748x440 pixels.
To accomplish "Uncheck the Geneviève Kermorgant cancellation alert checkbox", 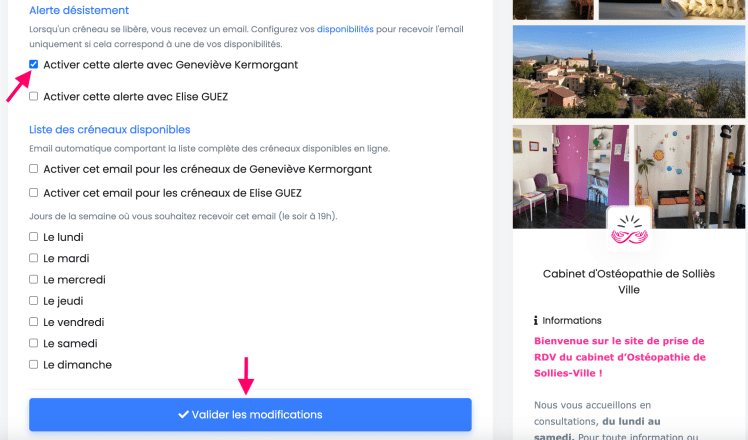I will coord(34,64).
